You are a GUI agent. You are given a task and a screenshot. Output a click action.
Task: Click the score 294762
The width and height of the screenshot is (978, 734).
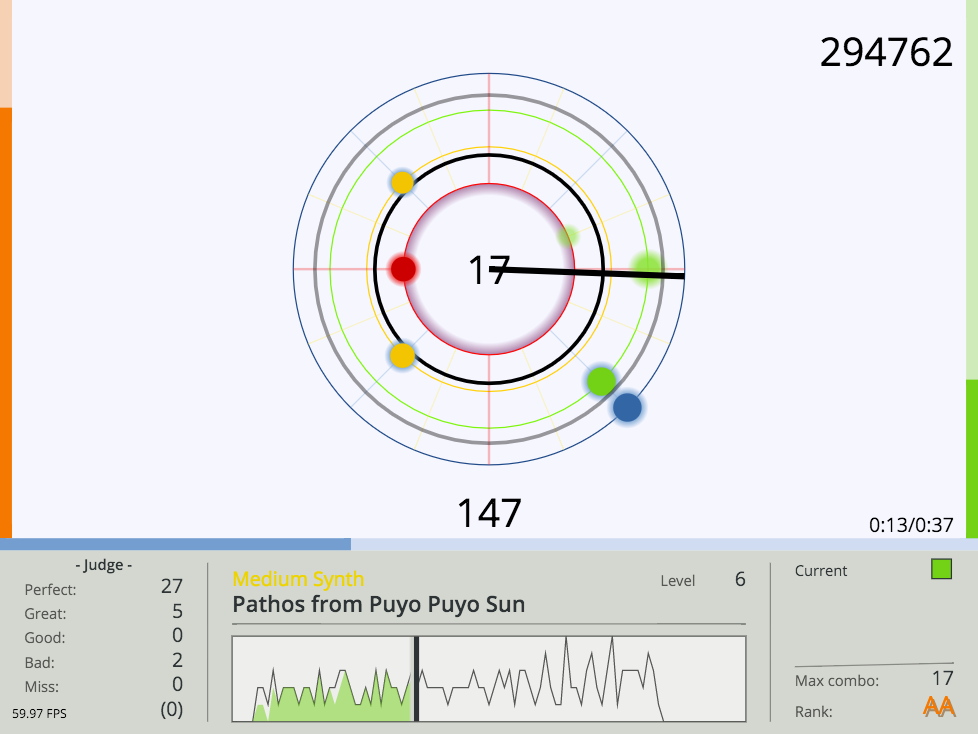point(886,52)
